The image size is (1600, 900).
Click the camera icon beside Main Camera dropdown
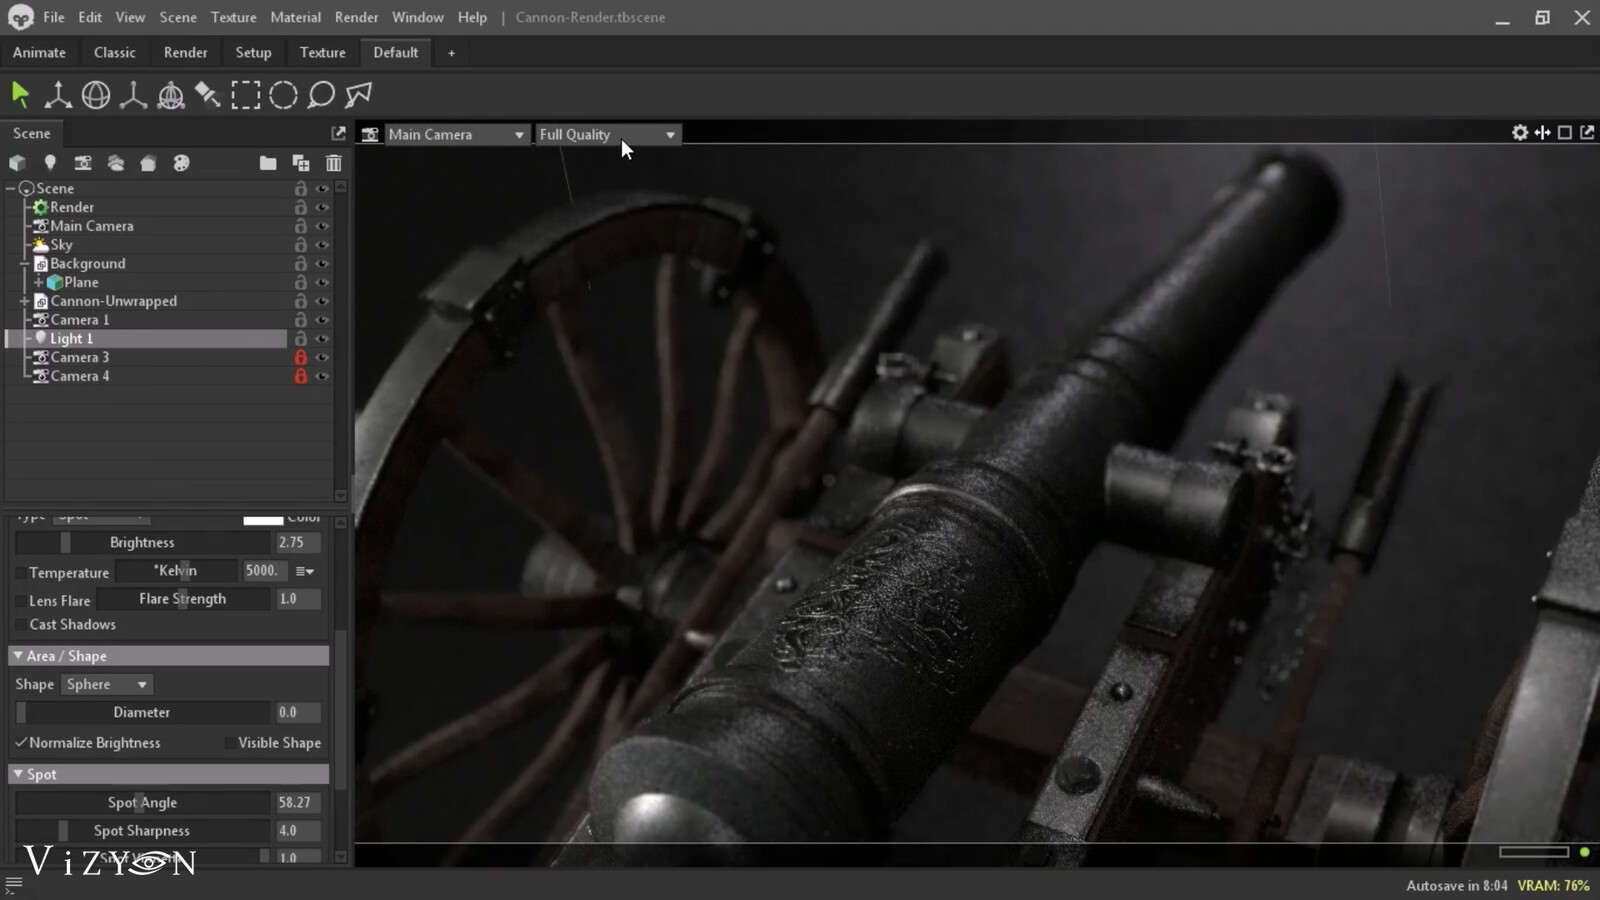(370, 134)
